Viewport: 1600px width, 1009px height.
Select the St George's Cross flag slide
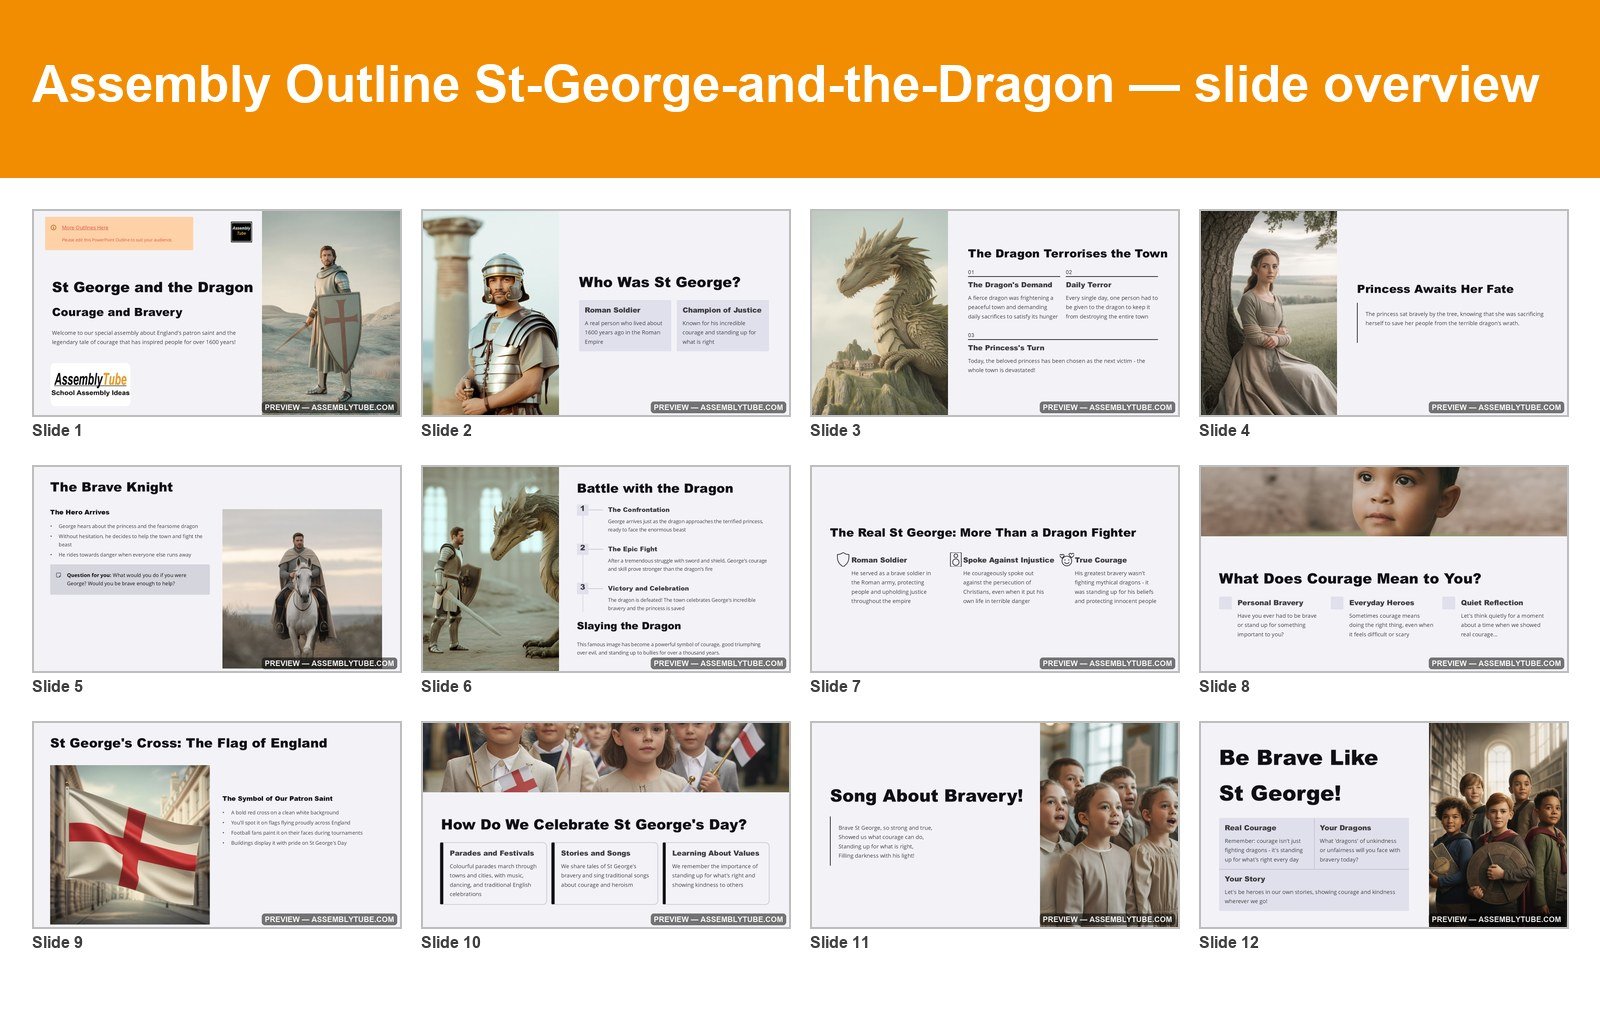pos(217,825)
